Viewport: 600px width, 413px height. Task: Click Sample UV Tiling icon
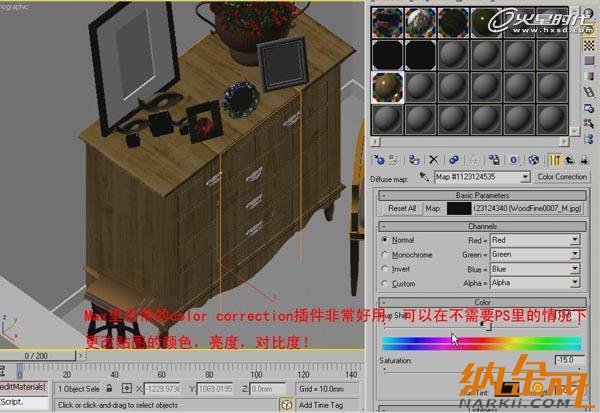click(589, 60)
